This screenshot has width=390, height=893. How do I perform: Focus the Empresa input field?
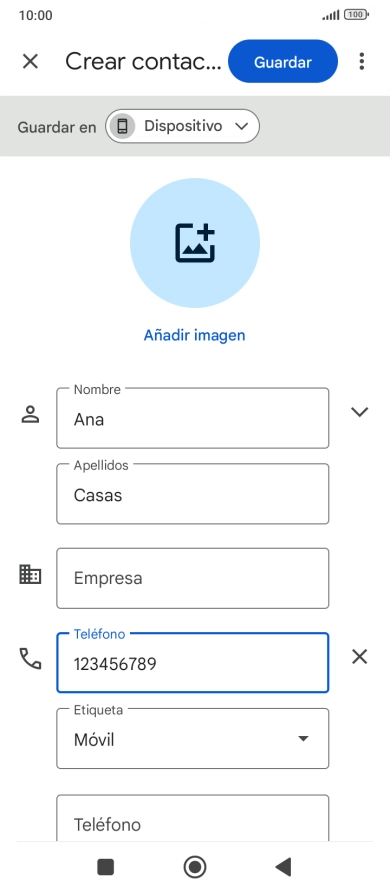pyautogui.click(x=192, y=578)
